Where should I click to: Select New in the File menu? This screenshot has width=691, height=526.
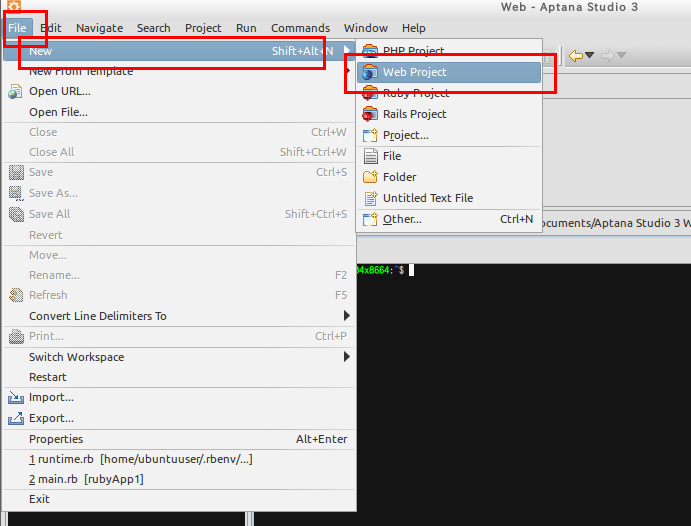[178, 51]
